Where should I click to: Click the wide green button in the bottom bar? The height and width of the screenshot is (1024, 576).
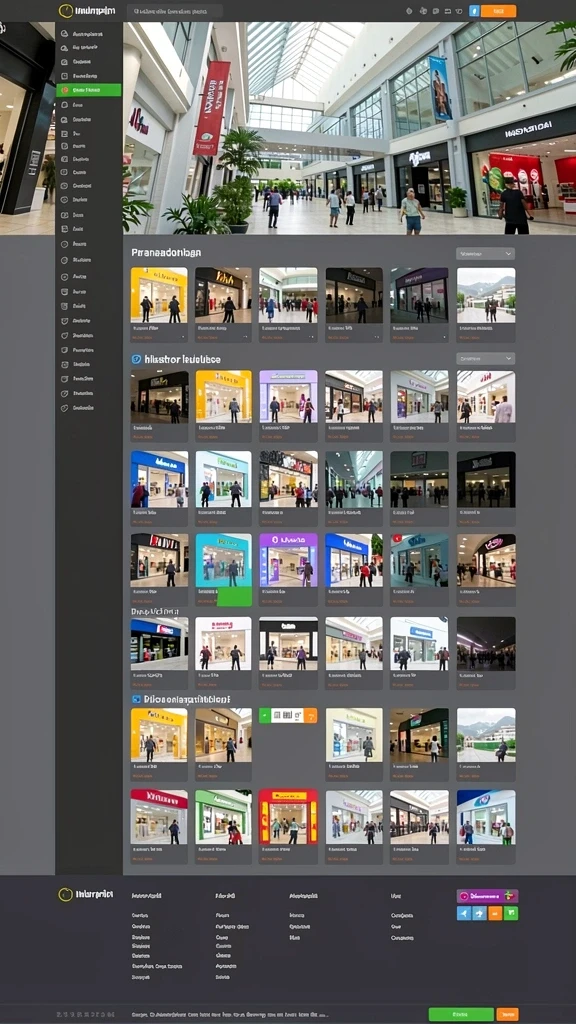461,1014
